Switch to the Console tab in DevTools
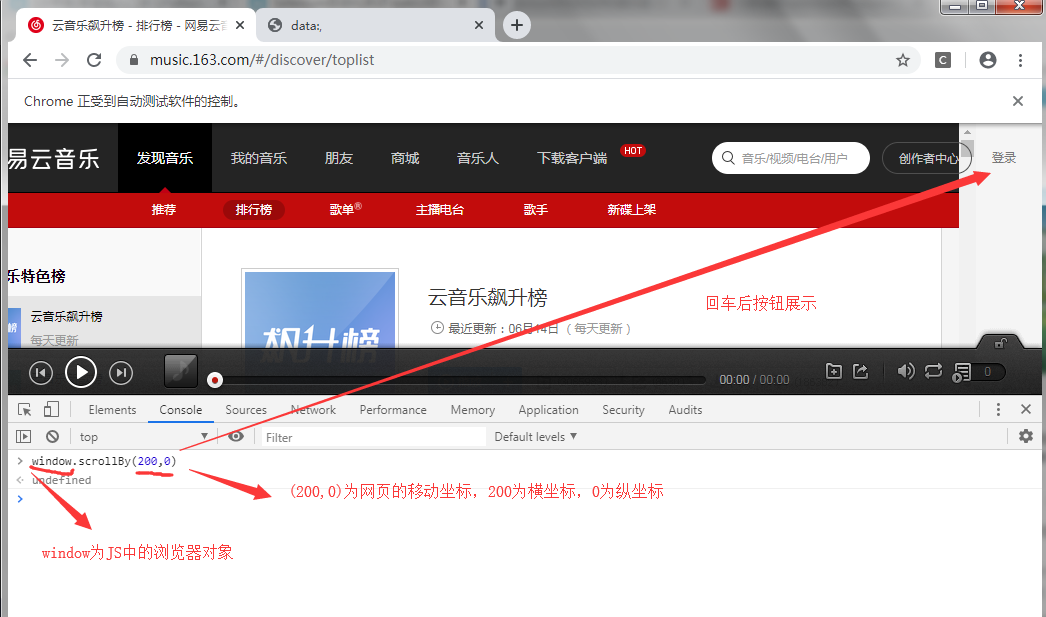Viewport: 1046px width, 617px height. 180,410
